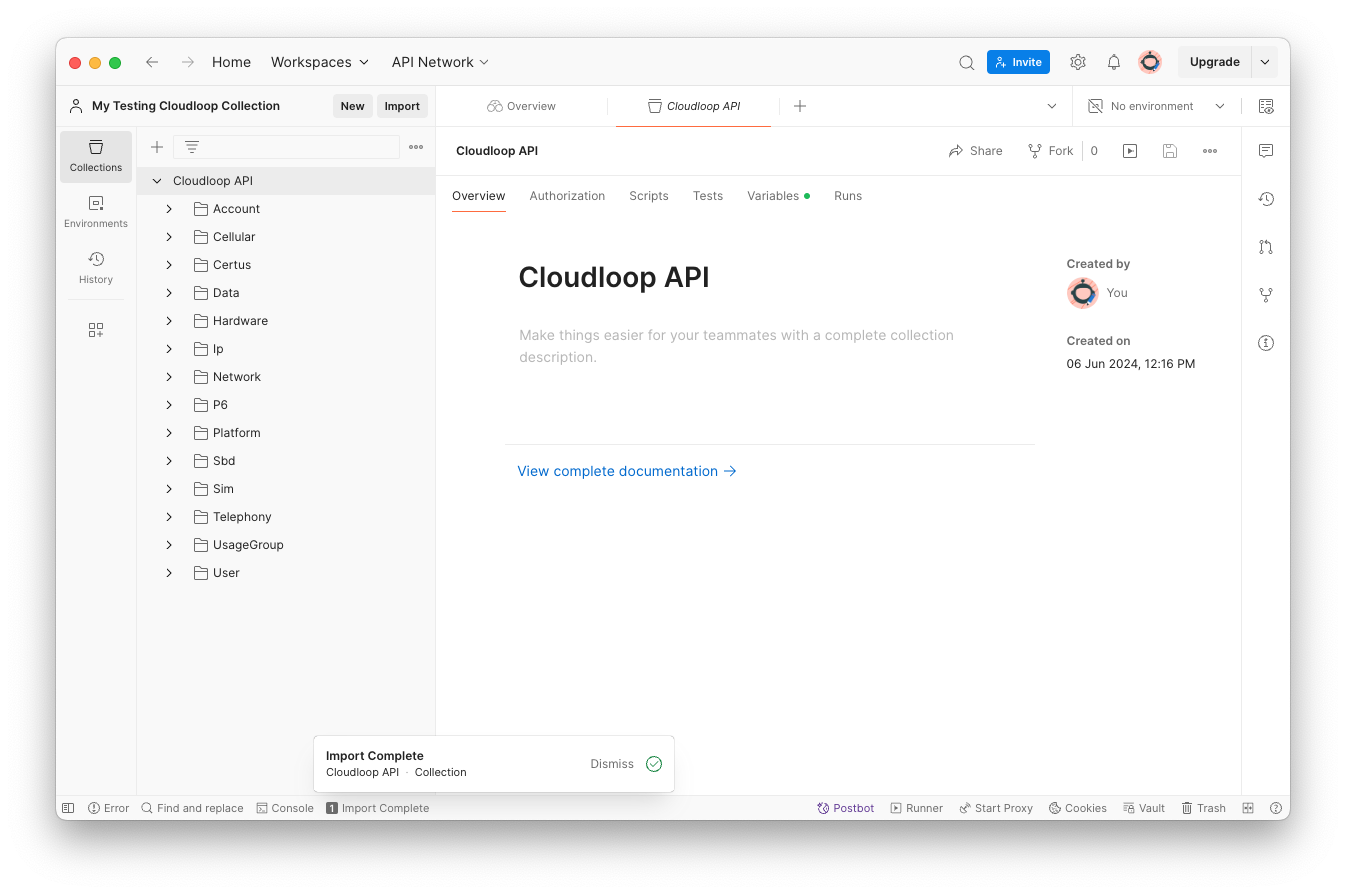Switch to the Tests tab
Image resolution: width=1346 pixels, height=894 pixels.
(x=708, y=196)
